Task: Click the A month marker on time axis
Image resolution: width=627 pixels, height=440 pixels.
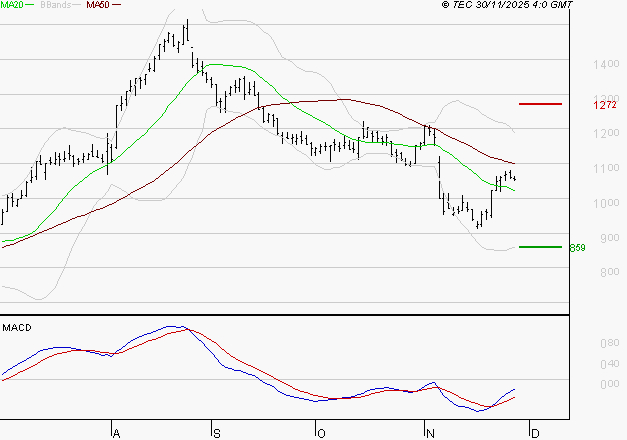Action: [116, 434]
